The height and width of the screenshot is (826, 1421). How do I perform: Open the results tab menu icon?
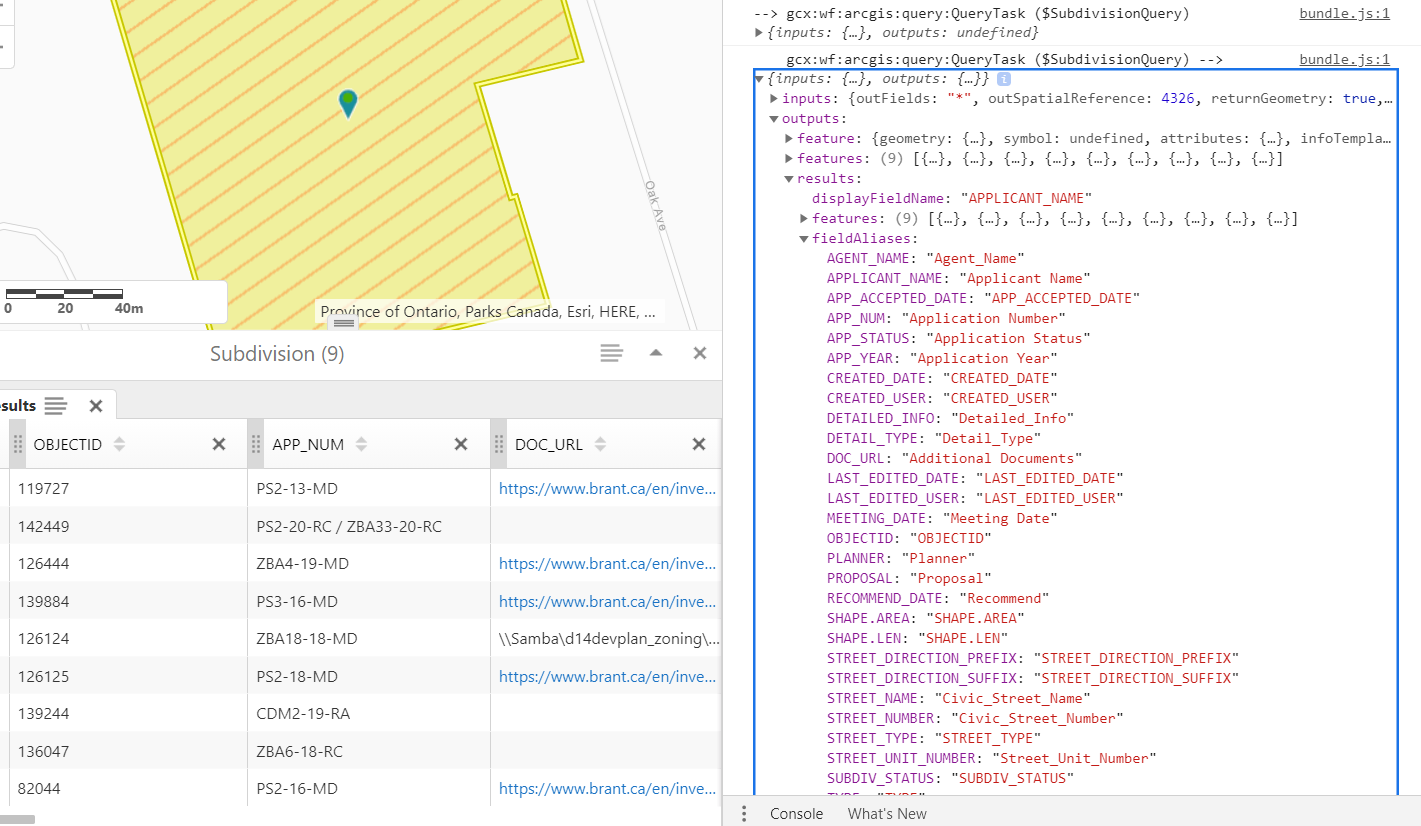click(56, 405)
